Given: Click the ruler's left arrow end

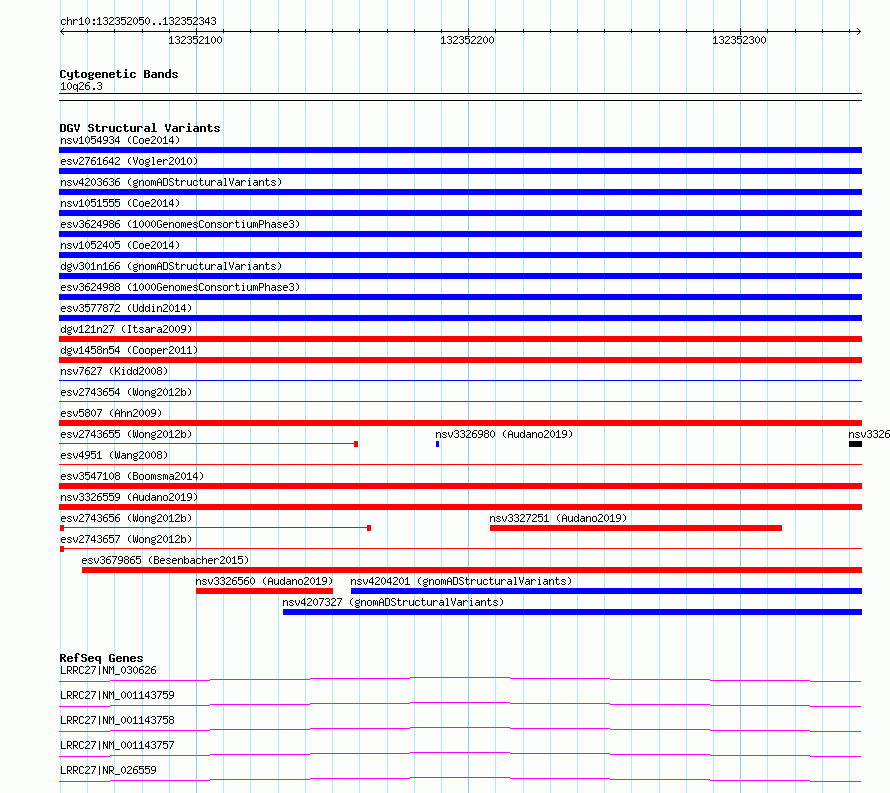Looking at the screenshot, I should (62, 31).
